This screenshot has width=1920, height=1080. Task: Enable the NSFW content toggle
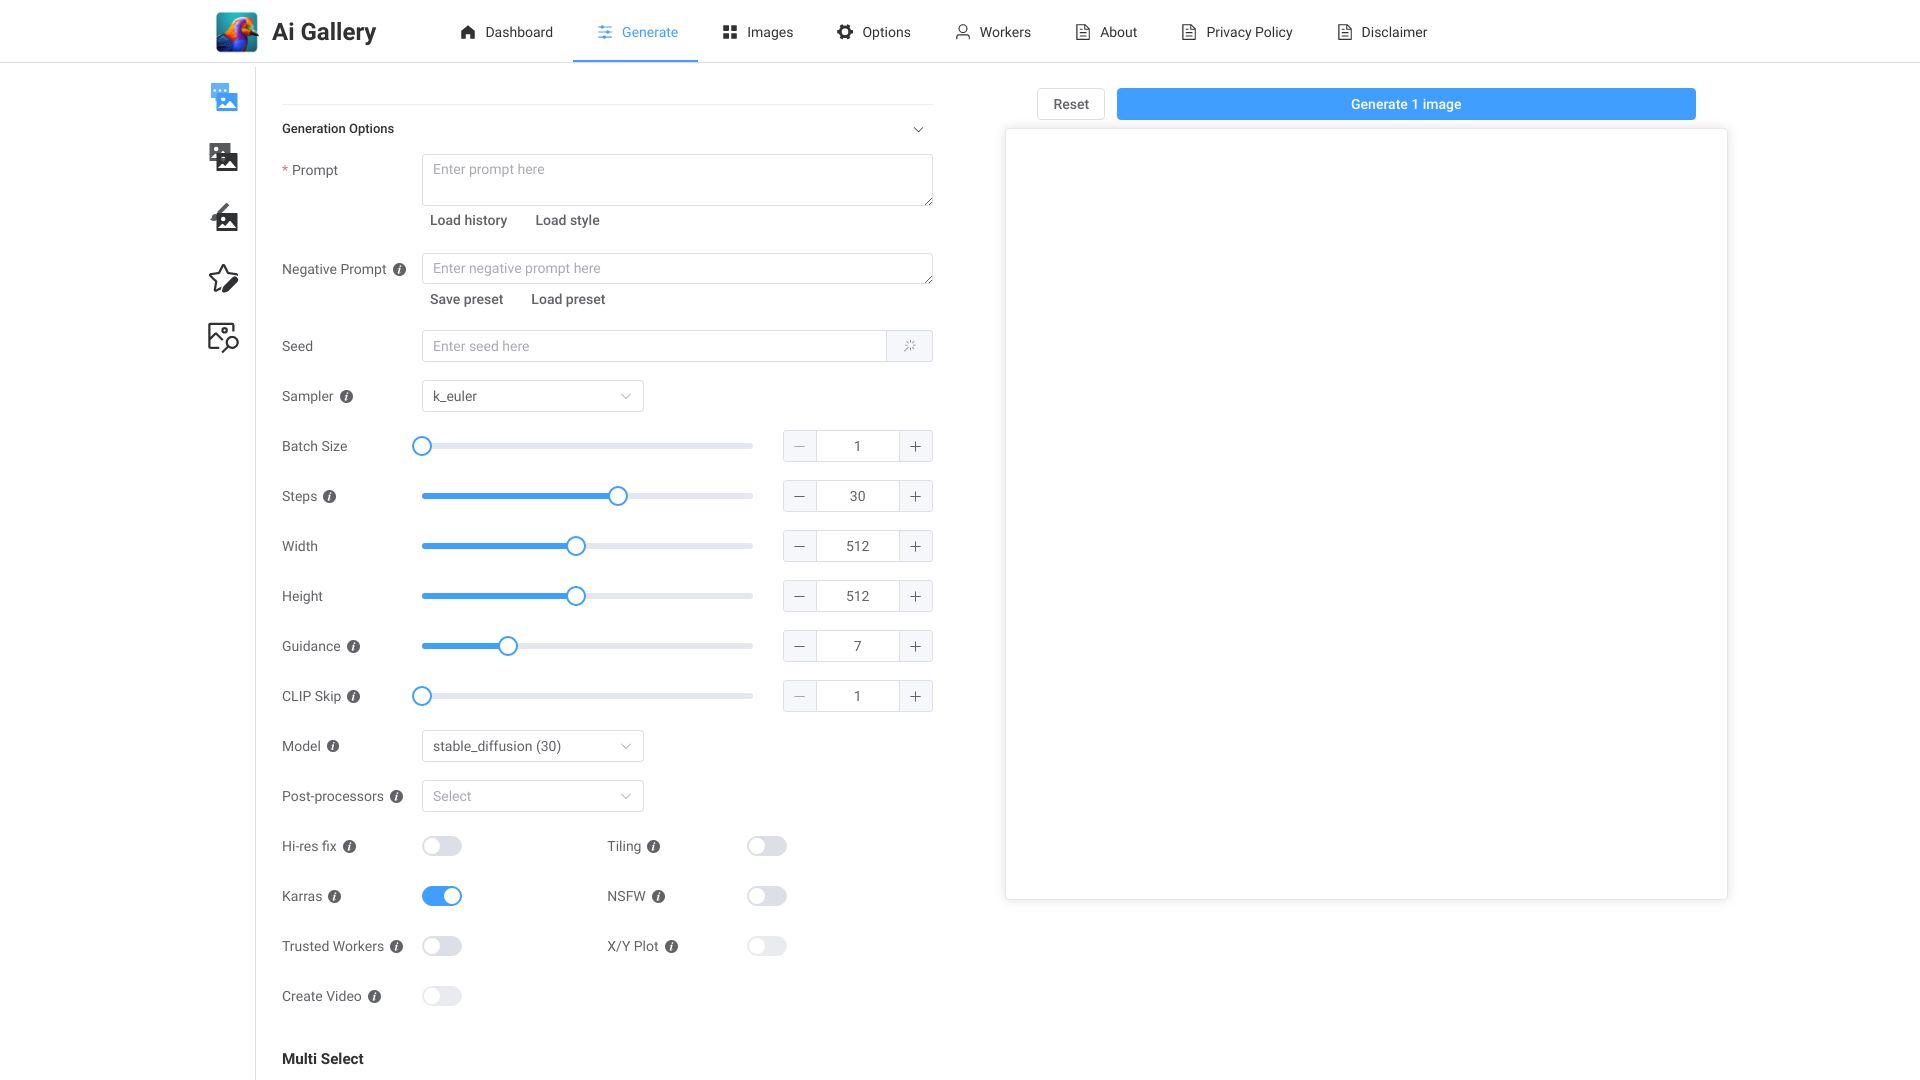pyautogui.click(x=766, y=895)
